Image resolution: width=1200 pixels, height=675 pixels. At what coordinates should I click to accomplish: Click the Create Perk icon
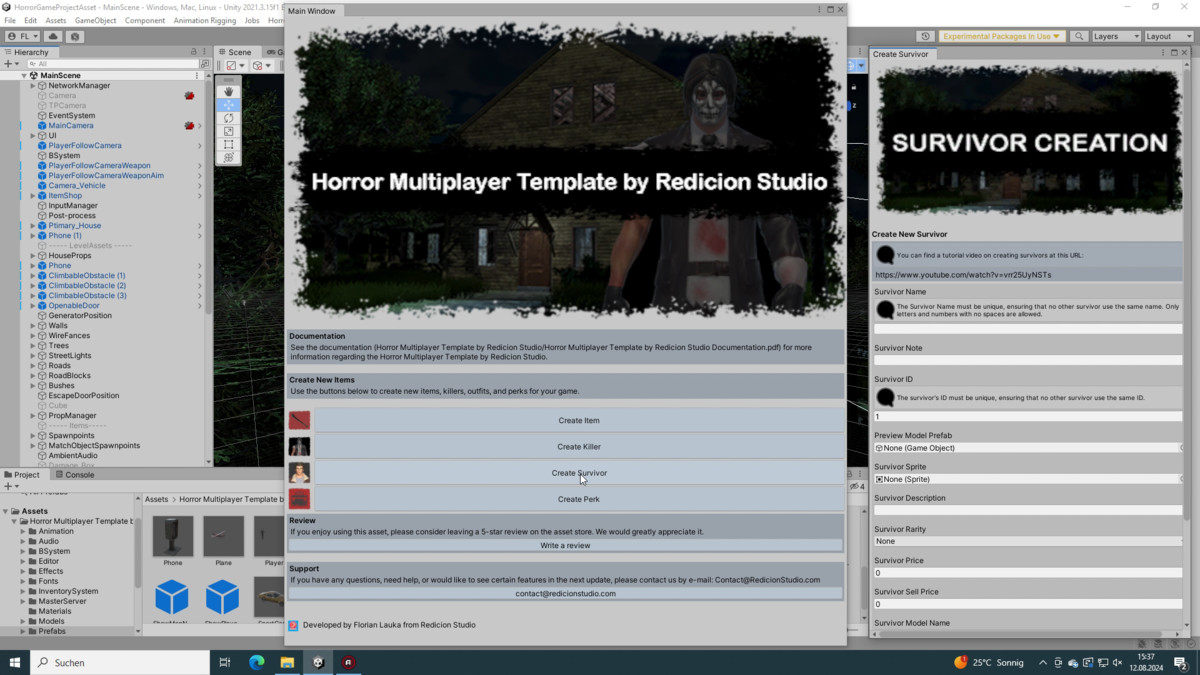coord(299,499)
